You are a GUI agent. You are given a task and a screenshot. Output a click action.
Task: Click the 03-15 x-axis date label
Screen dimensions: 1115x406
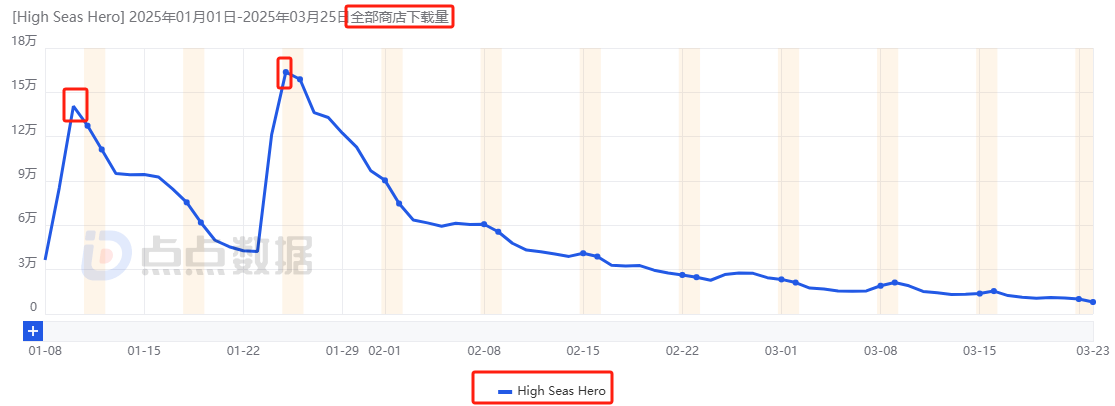(979, 351)
